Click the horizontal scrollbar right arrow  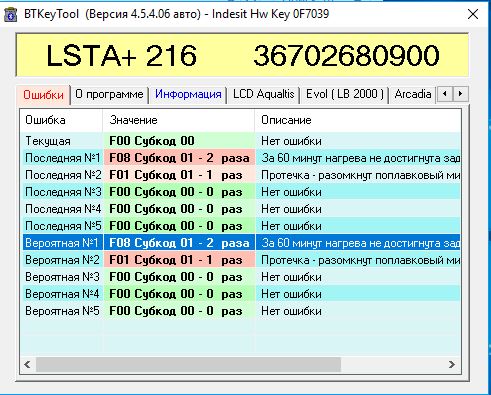452,364
